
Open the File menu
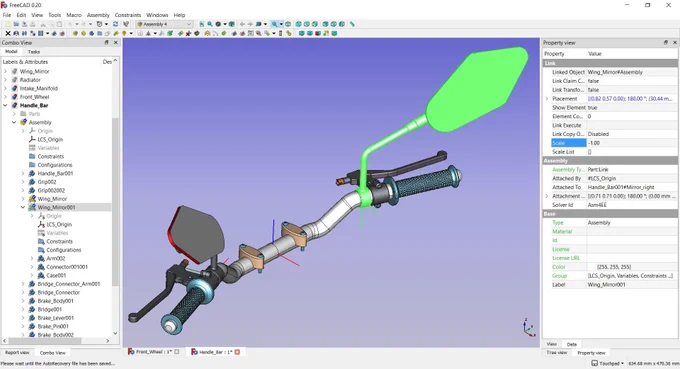tap(7, 15)
